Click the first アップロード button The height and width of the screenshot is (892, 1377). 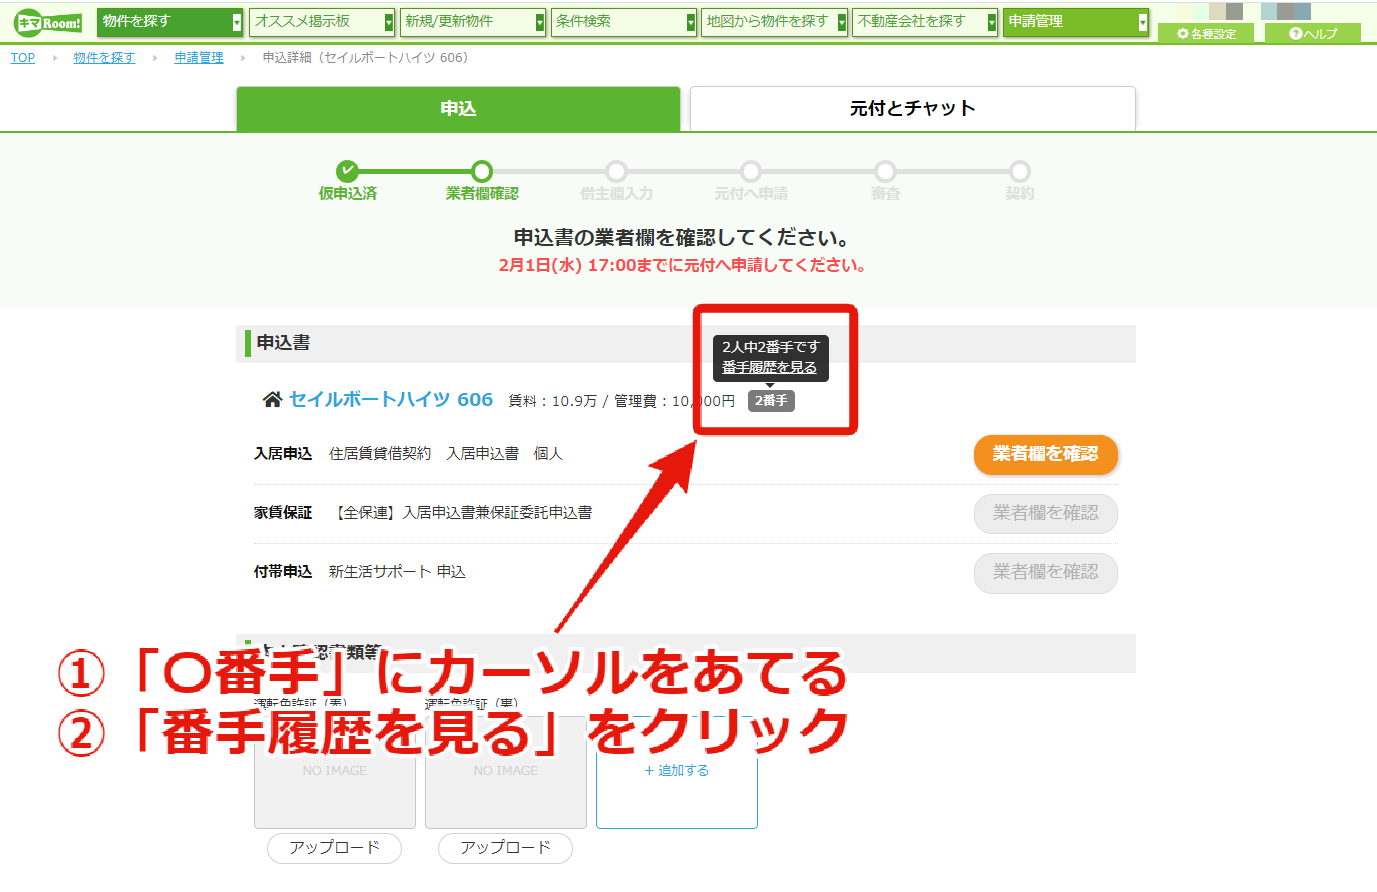tap(334, 848)
